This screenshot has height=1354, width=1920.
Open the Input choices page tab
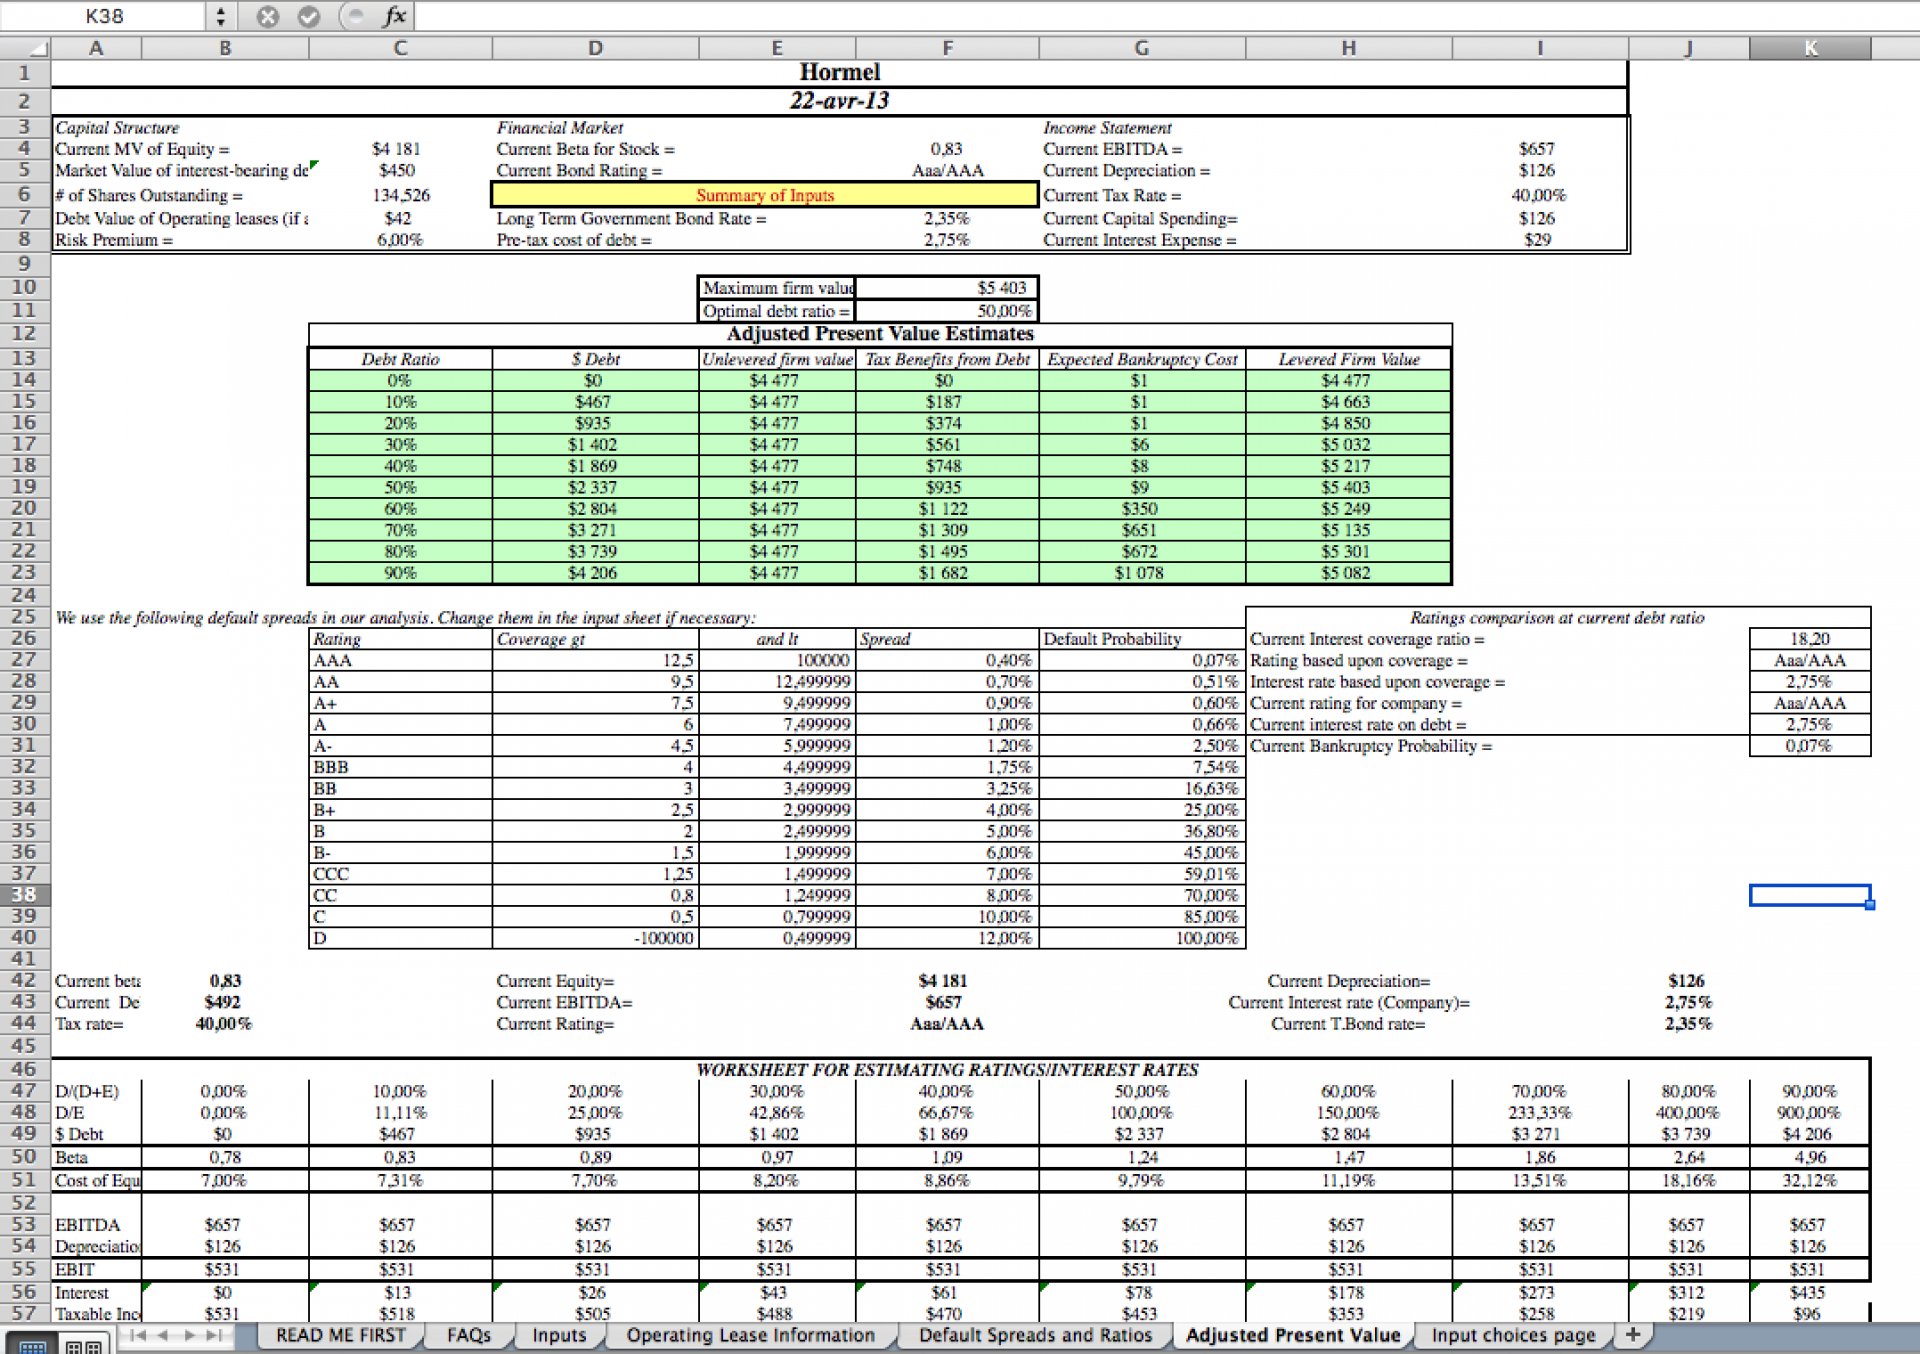click(x=1513, y=1335)
